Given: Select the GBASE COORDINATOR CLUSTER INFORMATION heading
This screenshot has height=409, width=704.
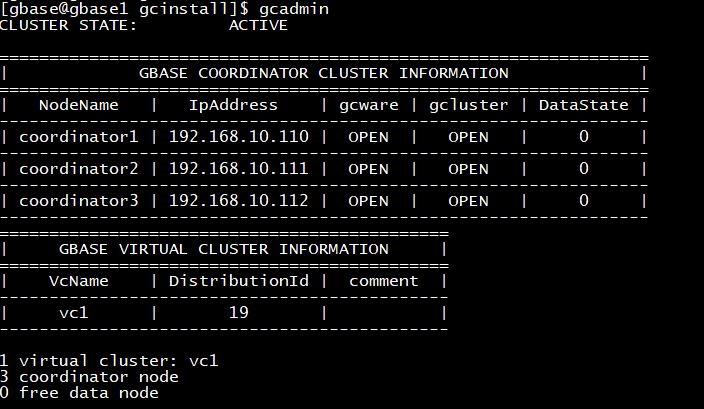Looking at the screenshot, I should pyautogui.click(x=324, y=73).
